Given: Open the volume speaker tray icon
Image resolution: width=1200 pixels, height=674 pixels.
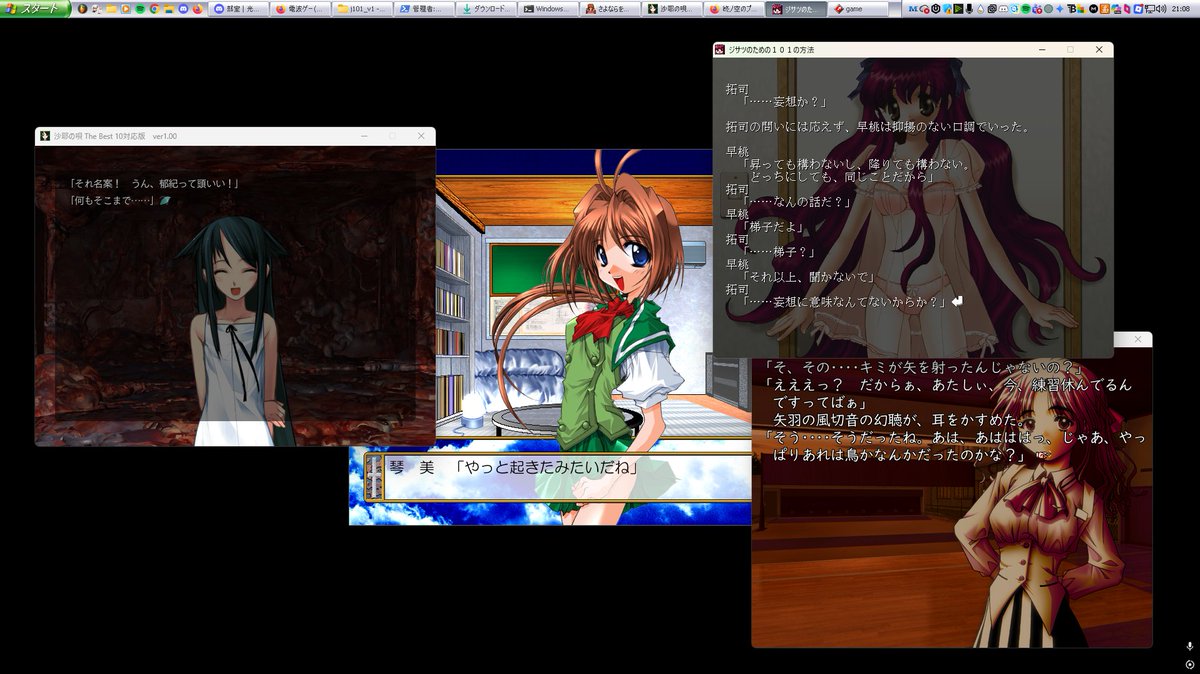Looking at the screenshot, I should tap(1161, 9).
